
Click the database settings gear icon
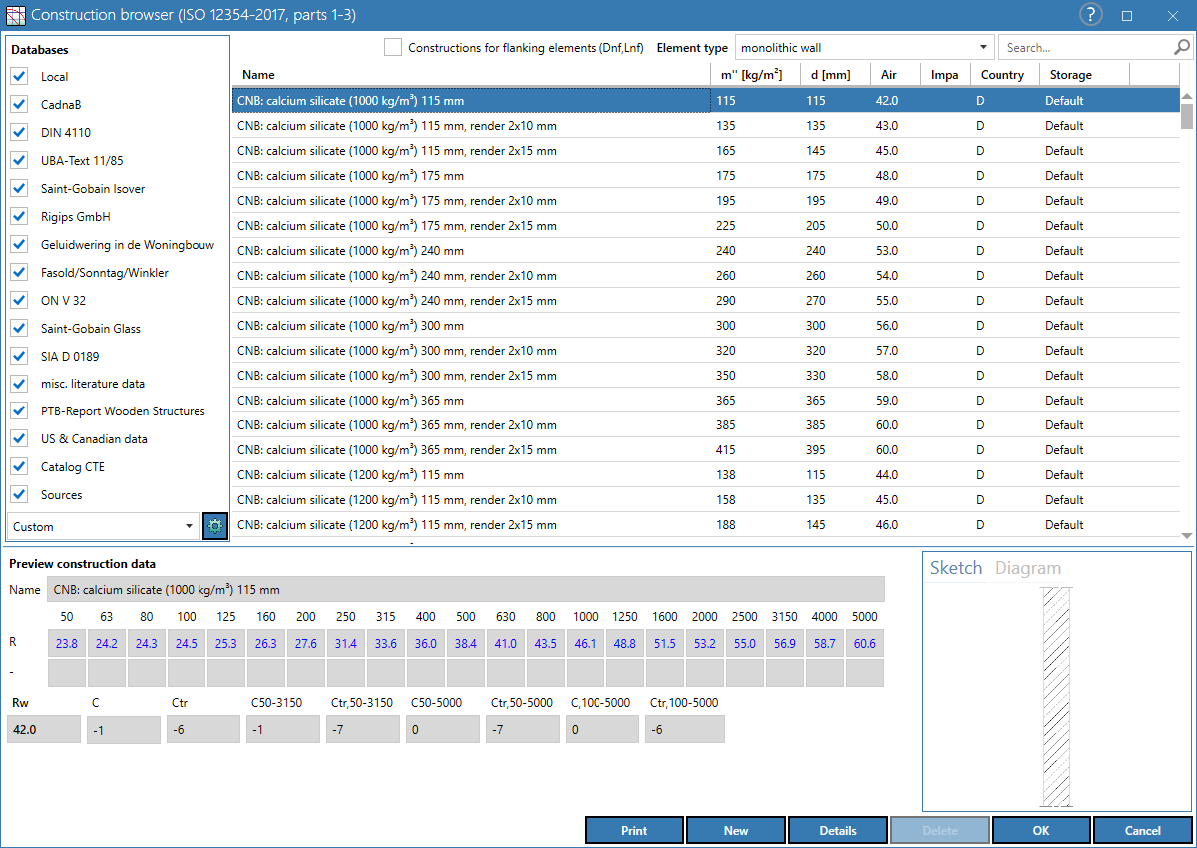[215, 526]
